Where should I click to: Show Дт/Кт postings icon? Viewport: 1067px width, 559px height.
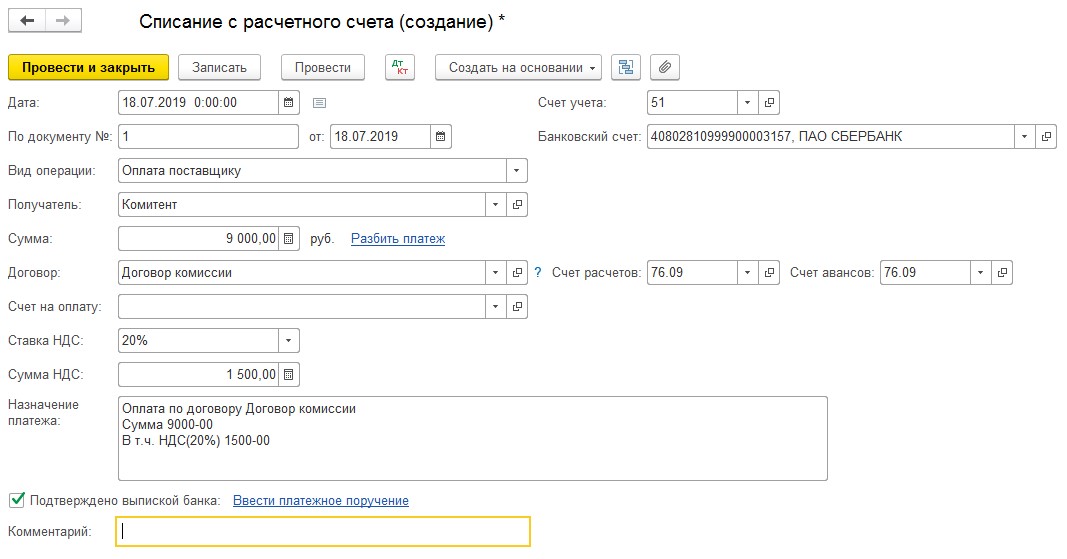coord(398,68)
